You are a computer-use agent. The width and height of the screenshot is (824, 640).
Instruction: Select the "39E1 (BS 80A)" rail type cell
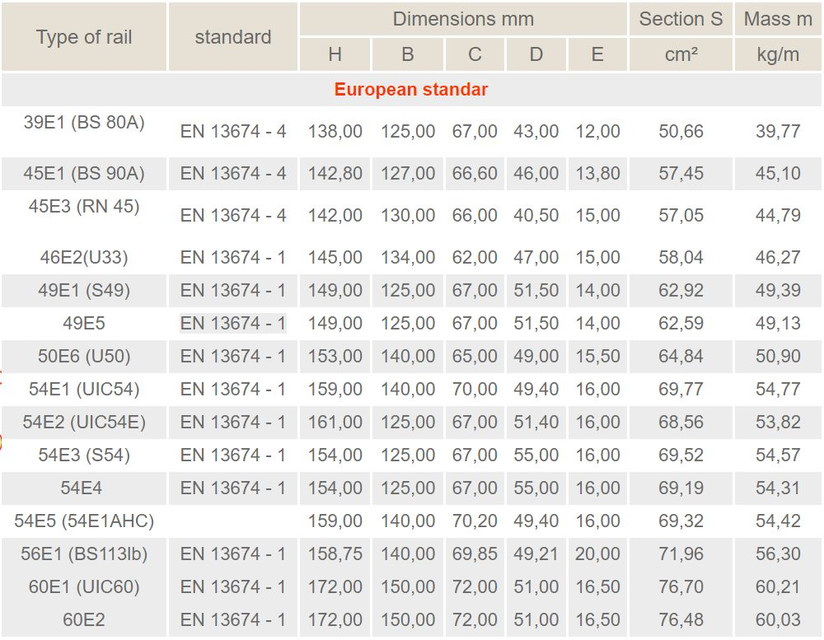84,122
